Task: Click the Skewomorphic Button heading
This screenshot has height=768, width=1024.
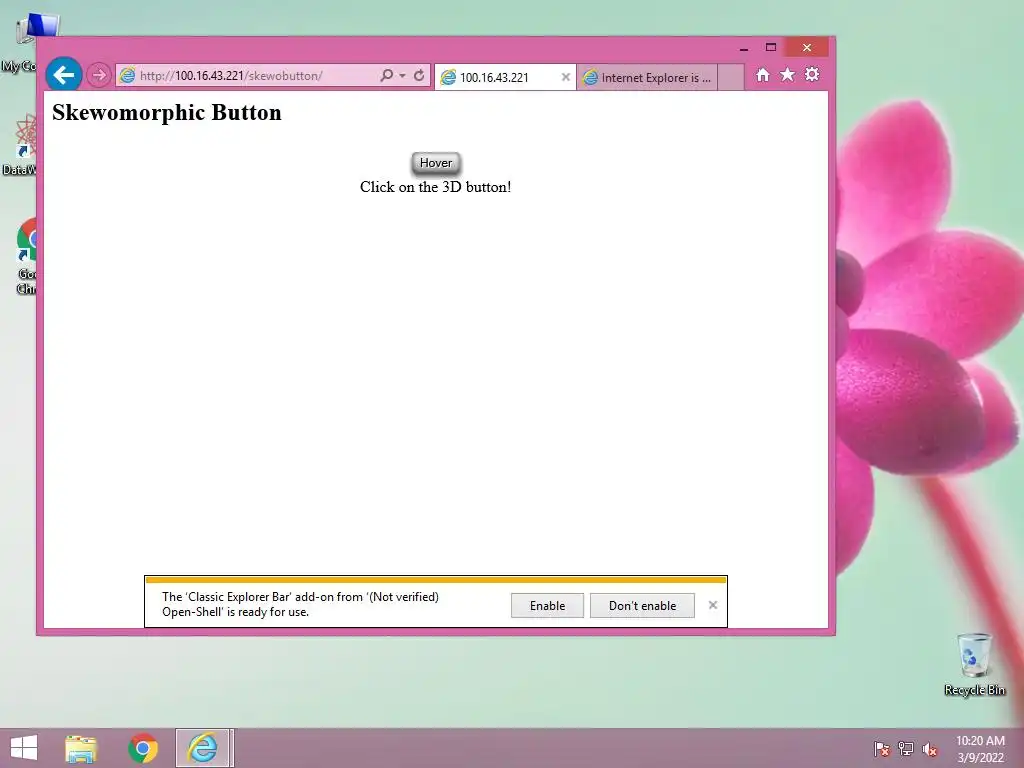Action: pyautogui.click(x=167, y=112)
